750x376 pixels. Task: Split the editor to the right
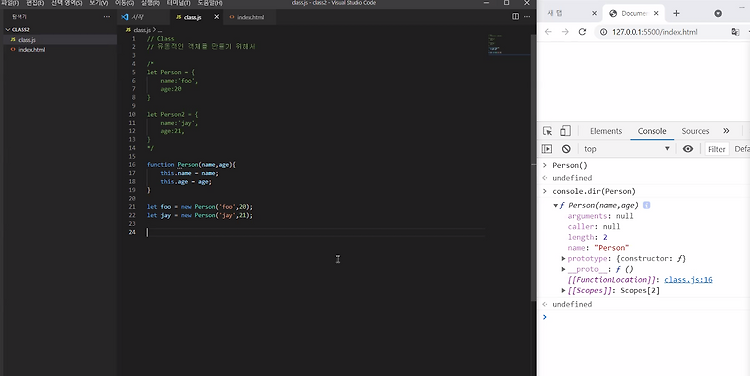coord(515,17)
